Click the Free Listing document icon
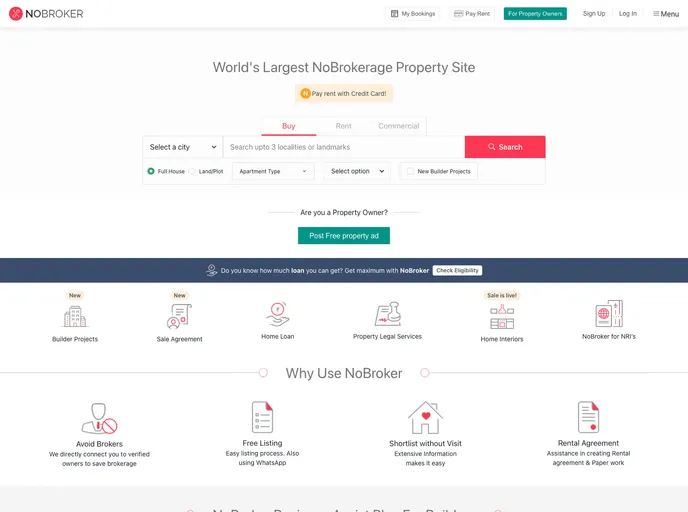688x512 pixels. click(x=262, y=417)
